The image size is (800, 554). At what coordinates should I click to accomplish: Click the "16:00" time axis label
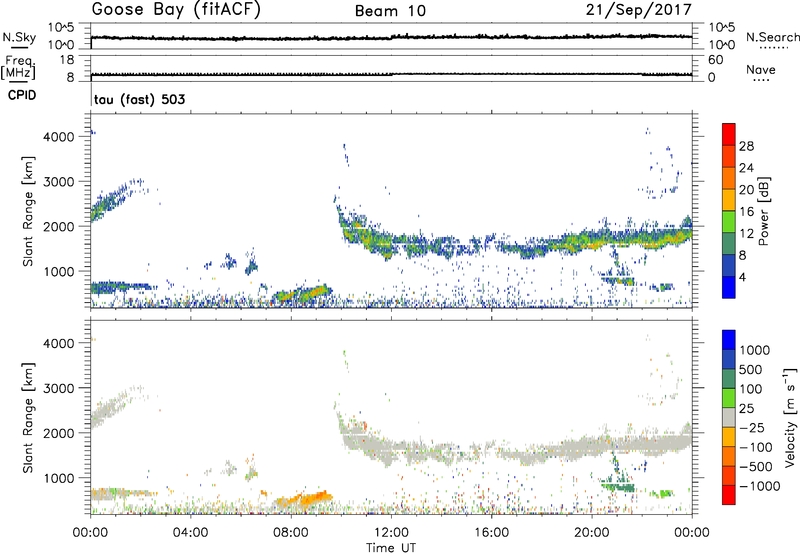coord(491,533)
